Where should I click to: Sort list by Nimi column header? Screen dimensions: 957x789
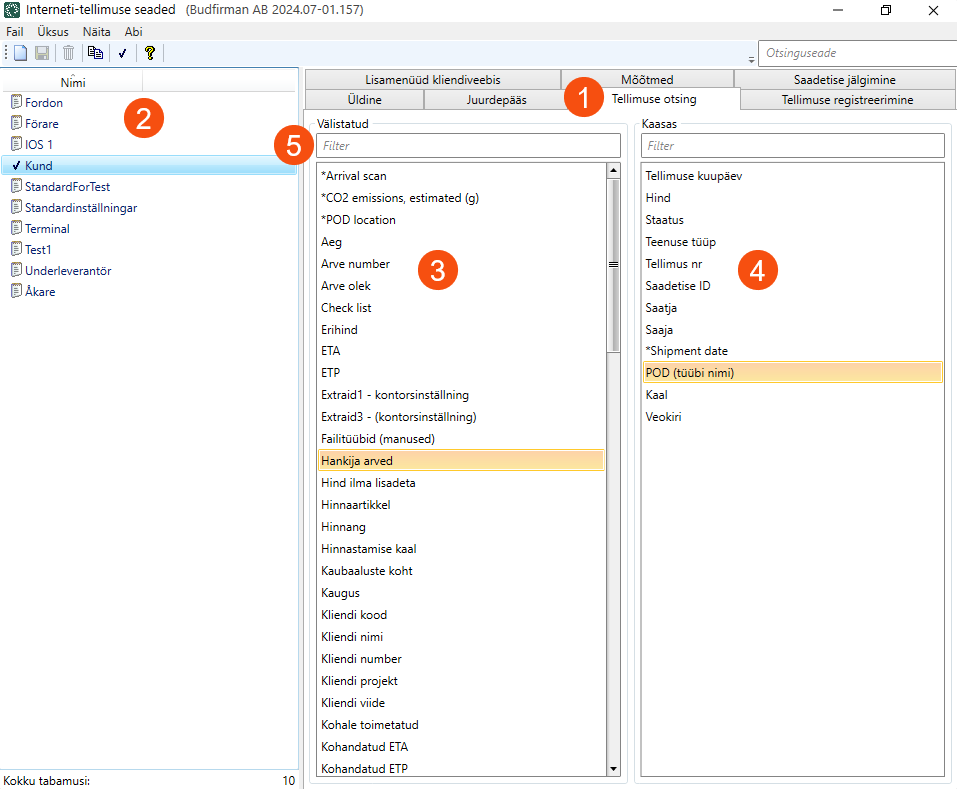(73, 83)
